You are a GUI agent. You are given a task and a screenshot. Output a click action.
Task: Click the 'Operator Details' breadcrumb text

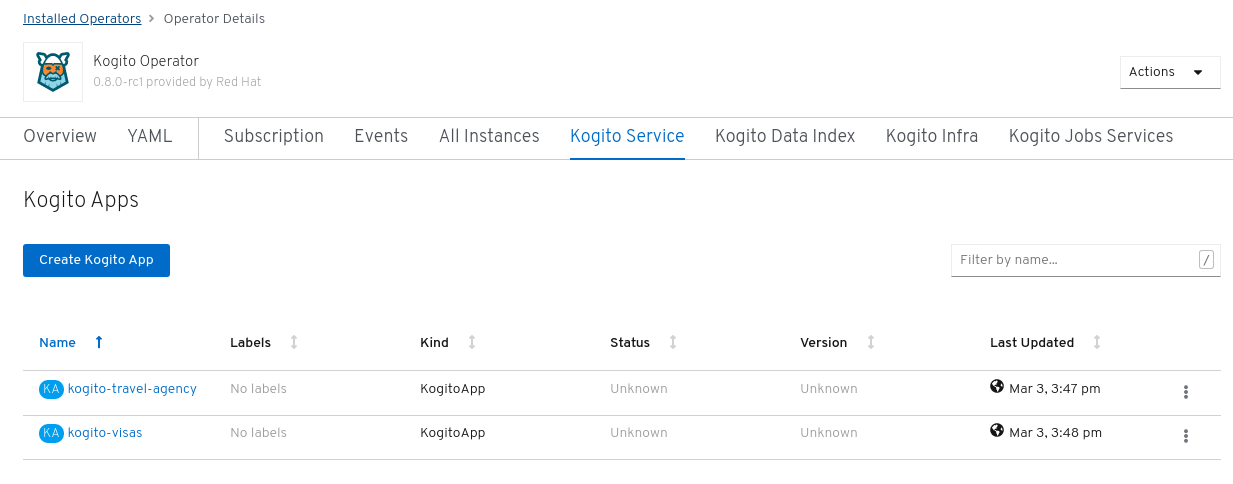pyautogui.click(x=214, y=19)
